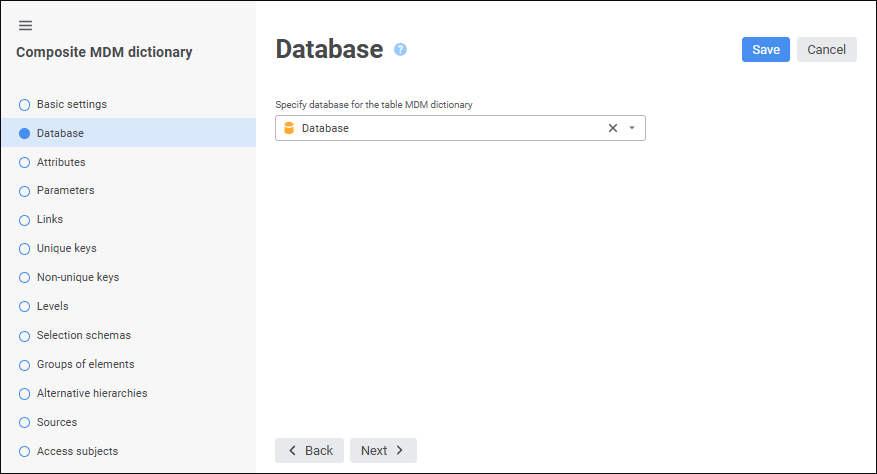Click the help question mark icon

tap(400, 49)
